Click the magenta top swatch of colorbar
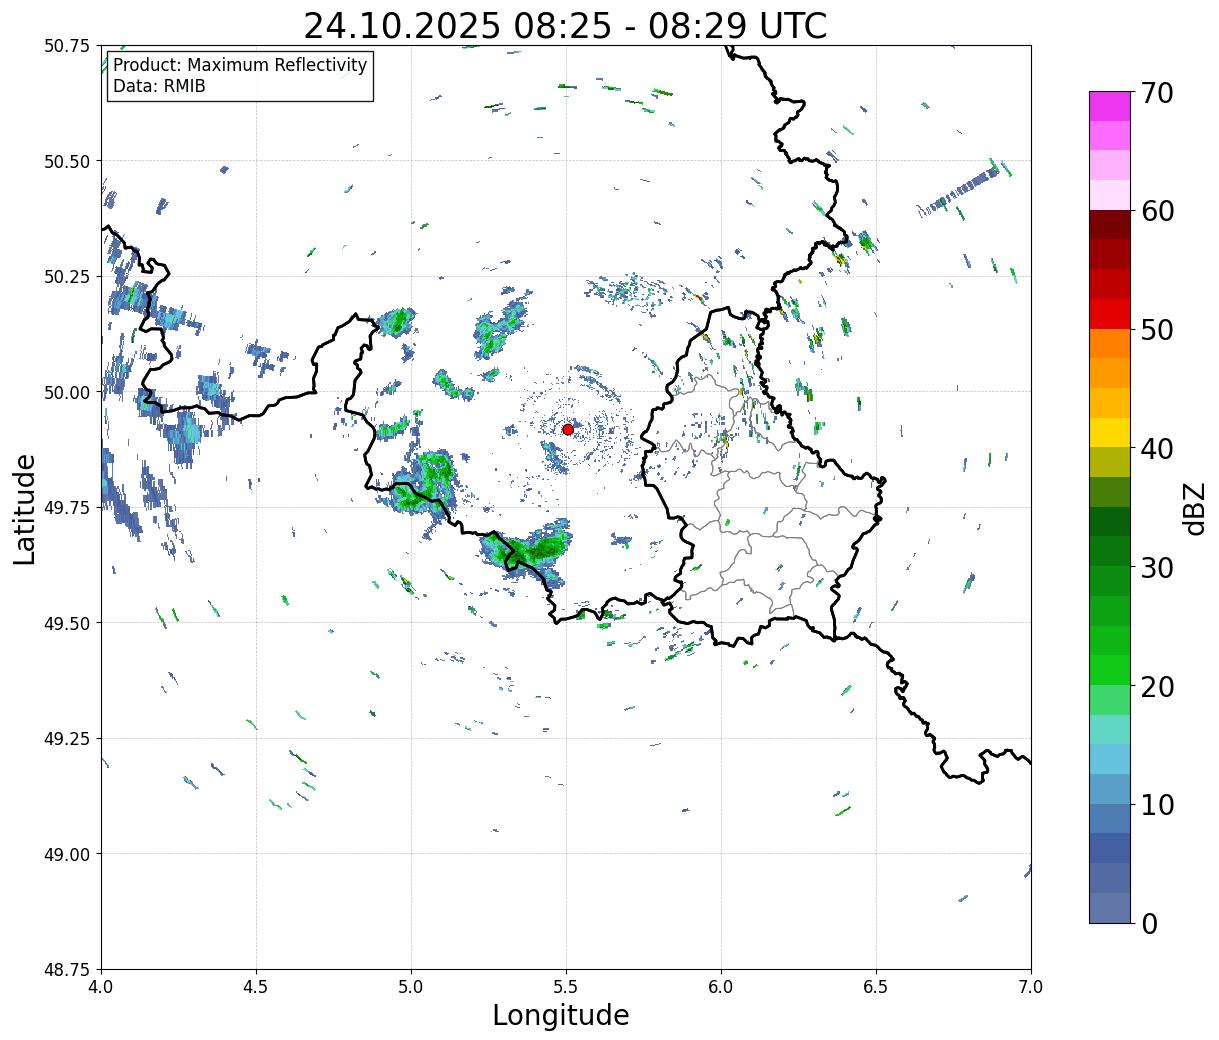1219x1040 pixels. [1110, 106]
